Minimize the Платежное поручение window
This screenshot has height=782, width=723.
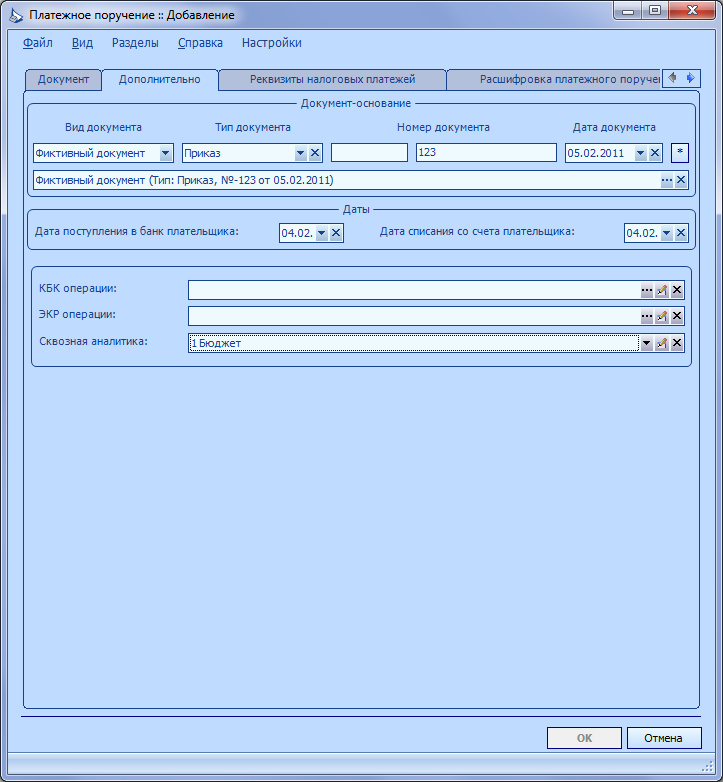coord(628,10)
